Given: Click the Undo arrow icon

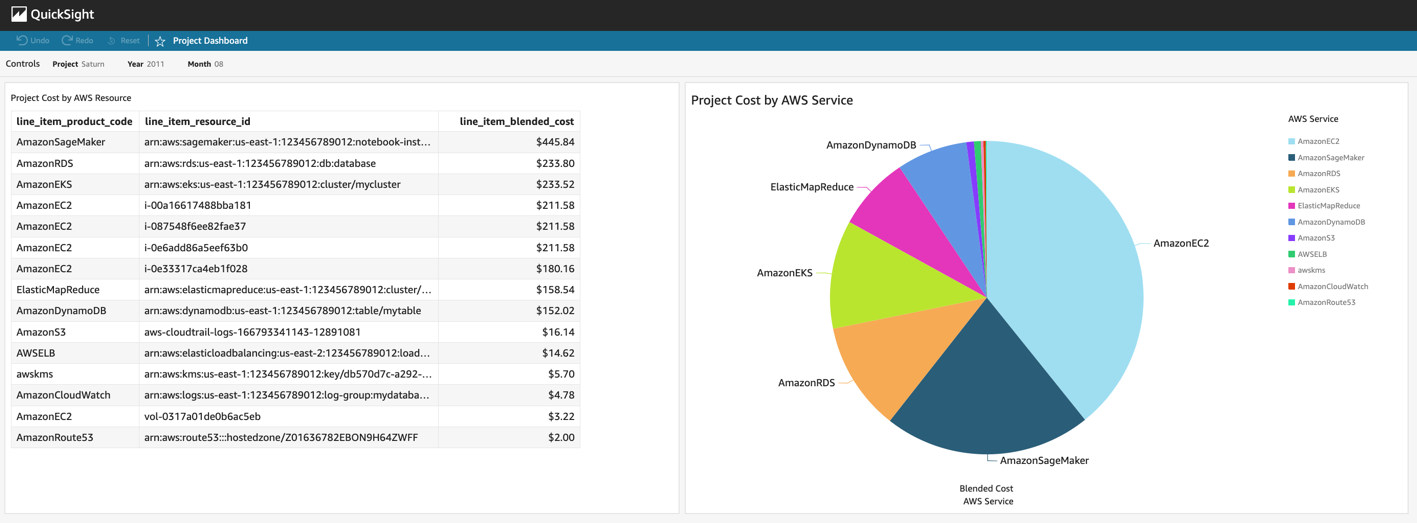Looking at the screenshot, I should pyautogui.click(x=21, y=40).
